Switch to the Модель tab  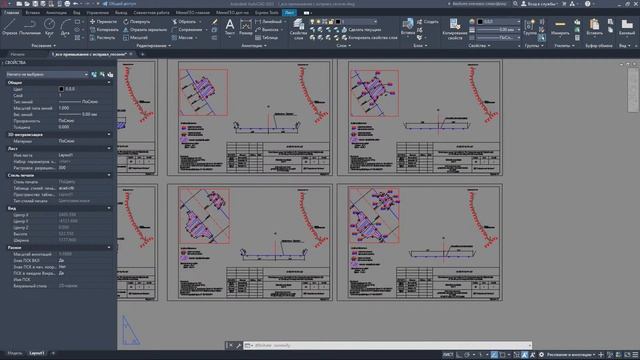(15, 353)
